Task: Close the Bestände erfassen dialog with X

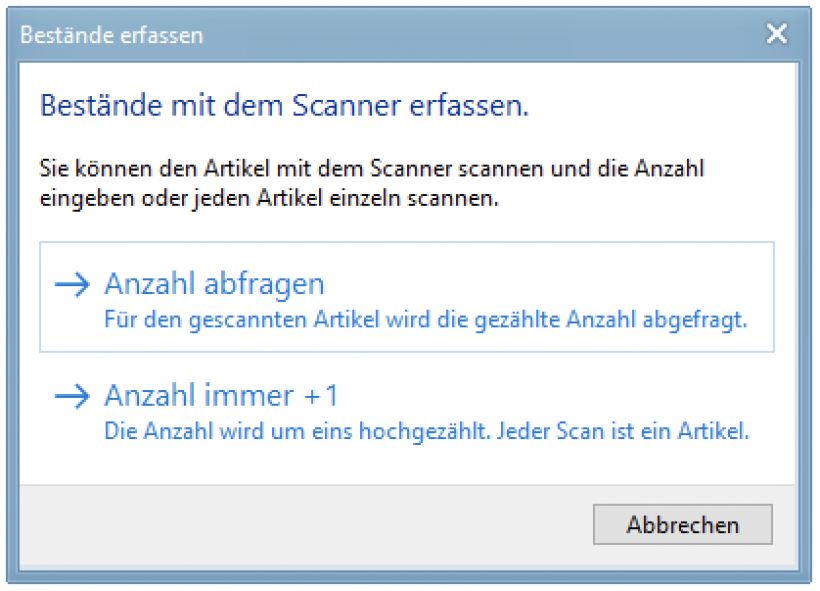Action: click(776, 35)
